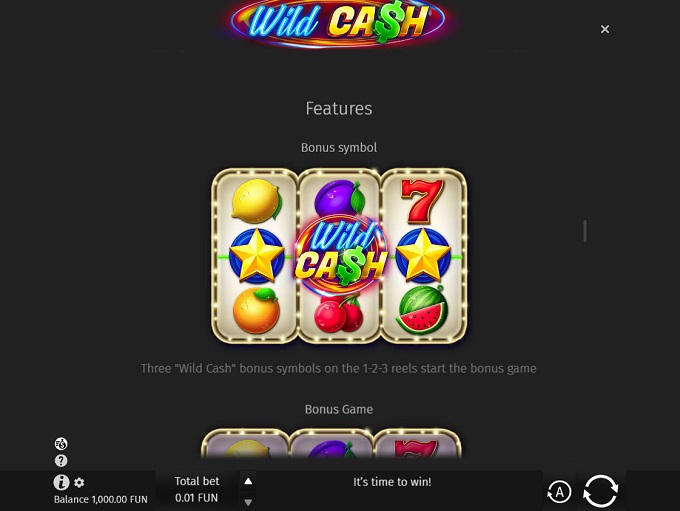
Task: Click the Bonus Game heading
Action: 339,409
